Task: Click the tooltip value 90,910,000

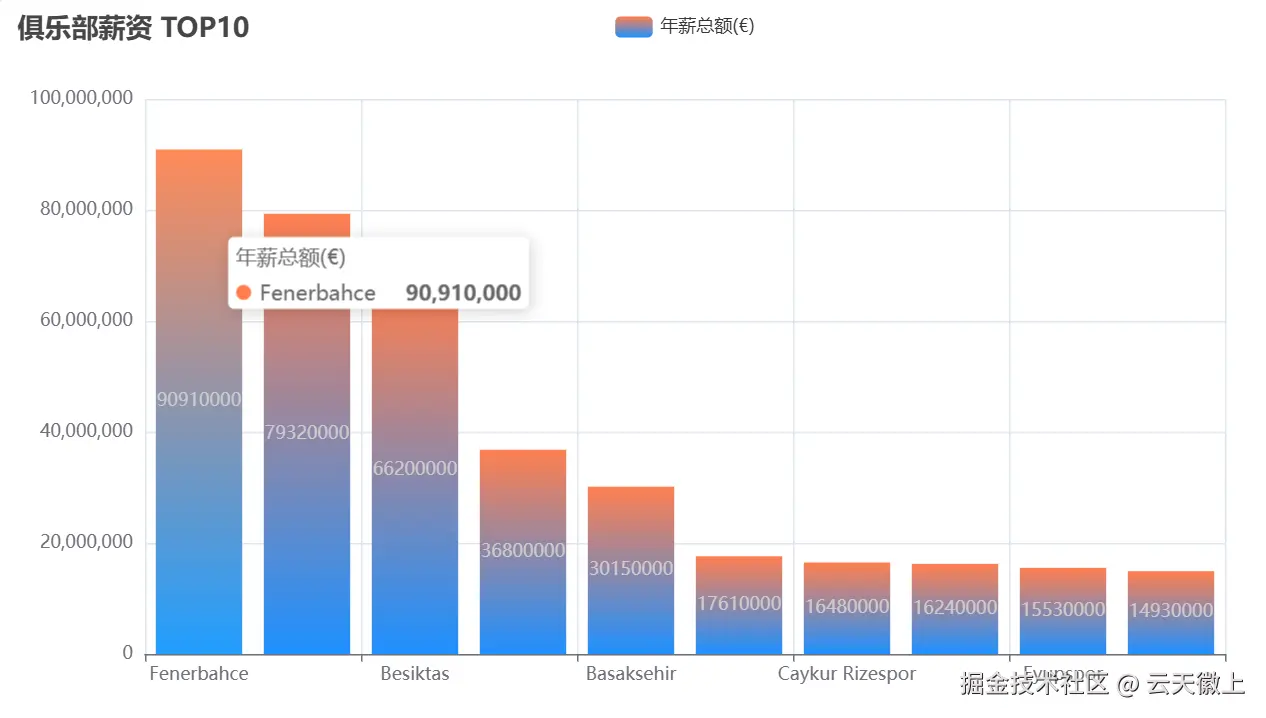Action: tap(463, 293)
